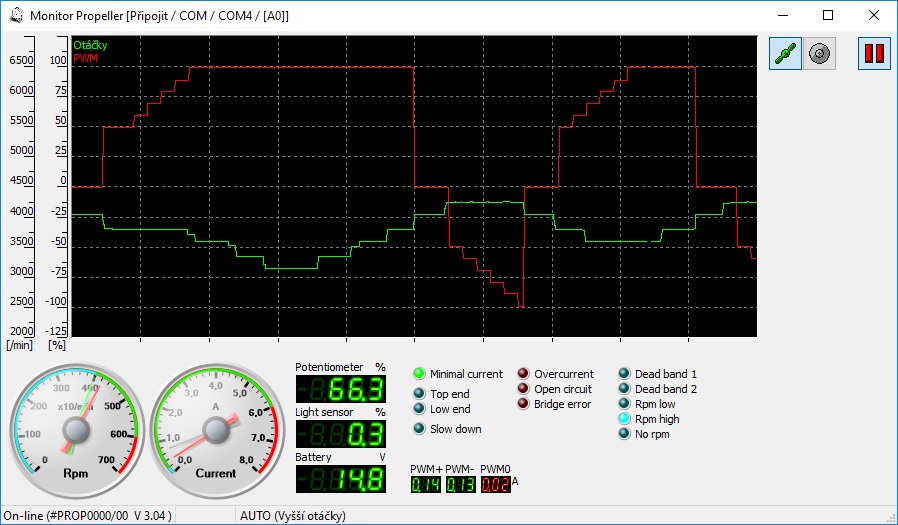Click the No rpm indicator light
This screenshot has width=898, height=525.
click(624, 434)
